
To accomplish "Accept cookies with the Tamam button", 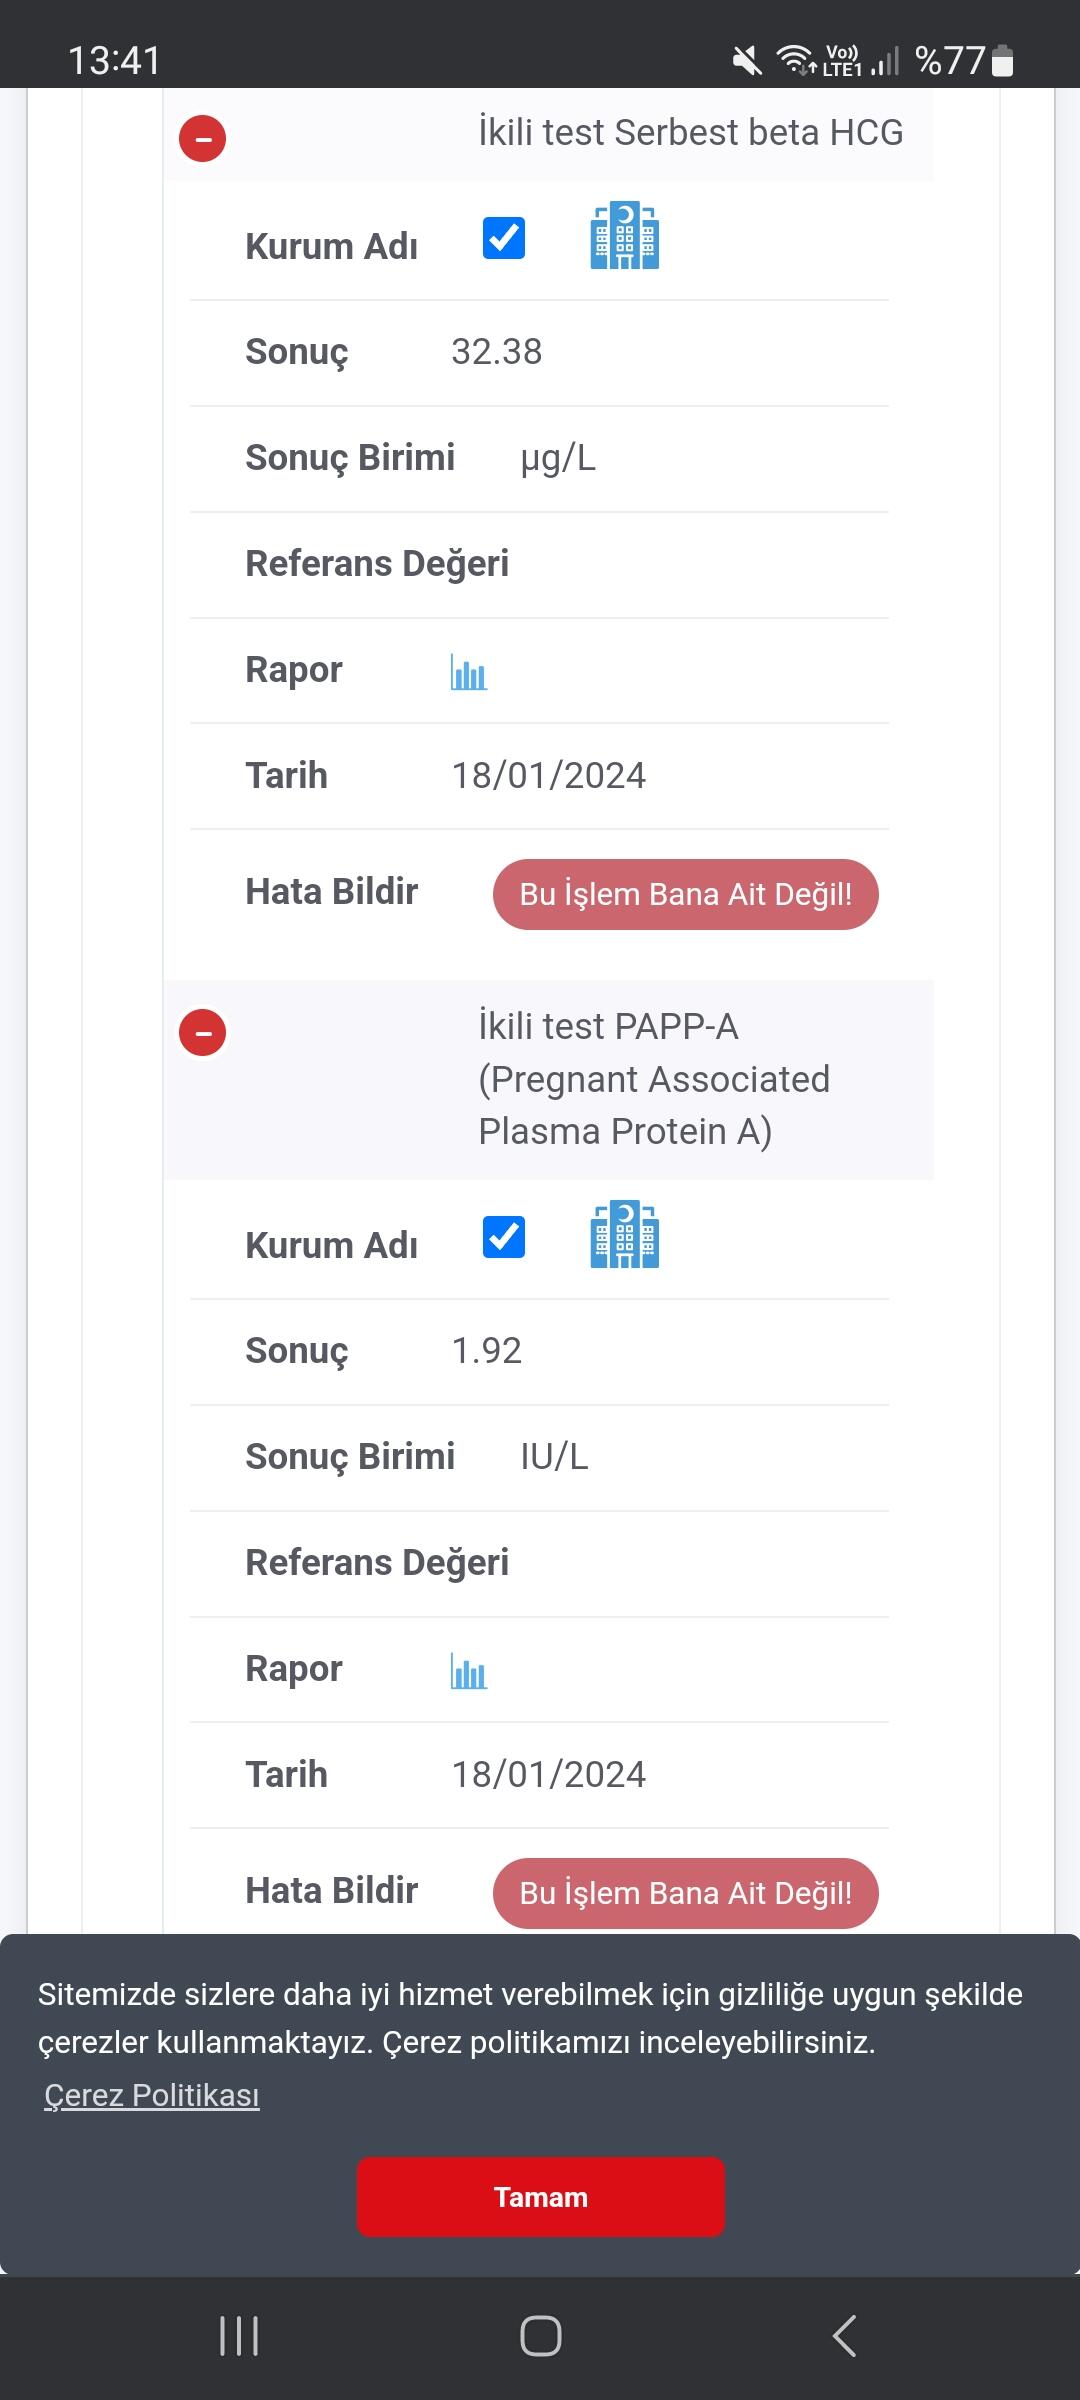I will 540,2197.
